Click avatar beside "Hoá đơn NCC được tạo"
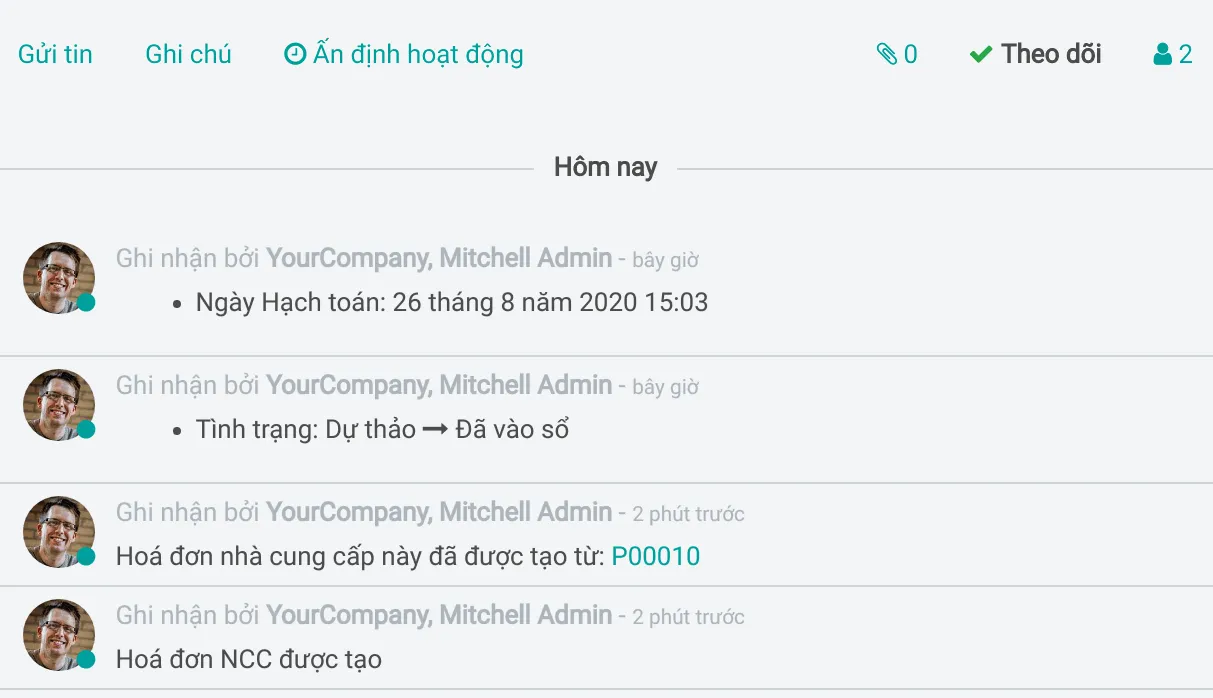 58,634
